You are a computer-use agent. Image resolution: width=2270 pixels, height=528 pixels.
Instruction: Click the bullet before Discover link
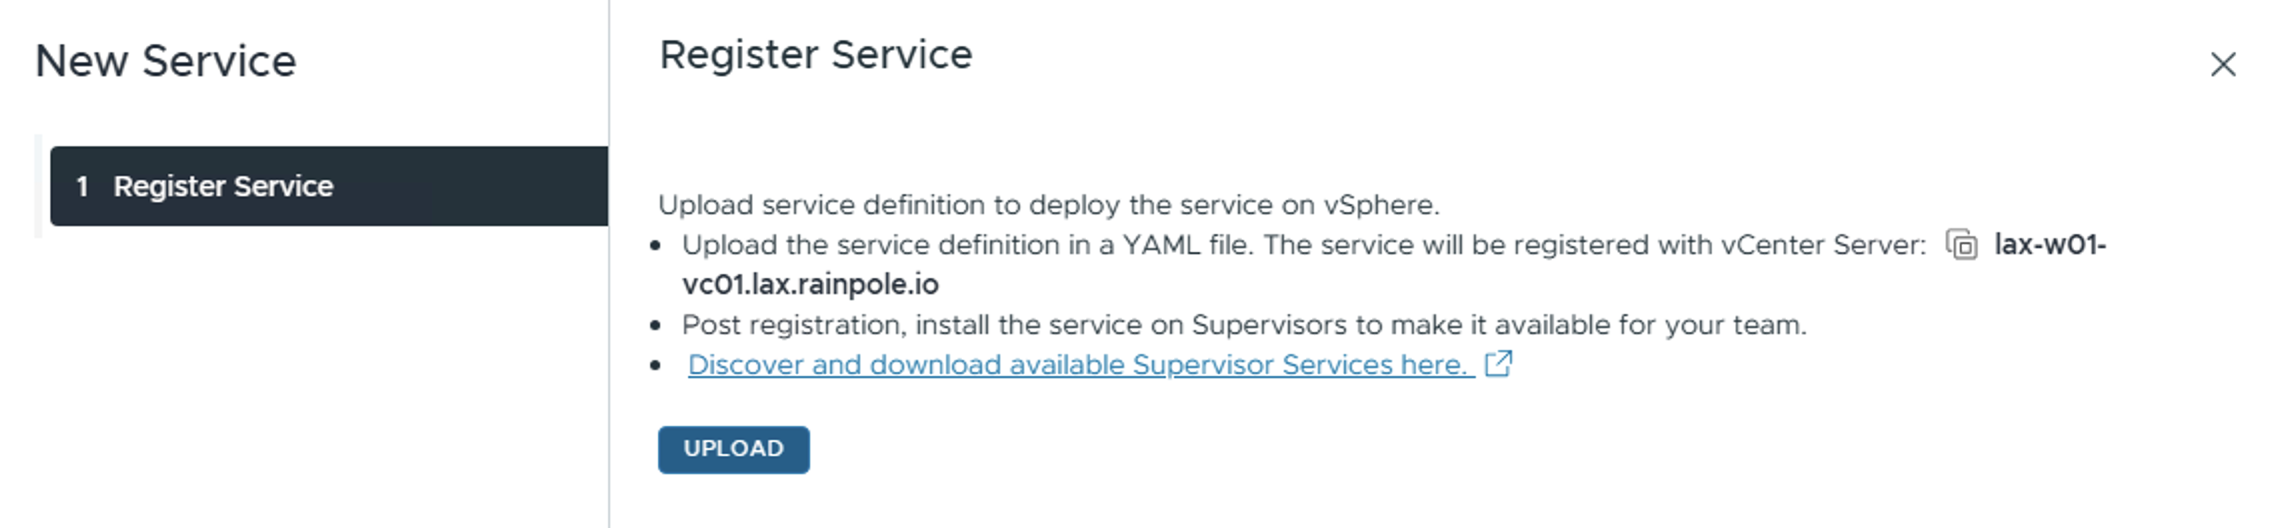656,366
